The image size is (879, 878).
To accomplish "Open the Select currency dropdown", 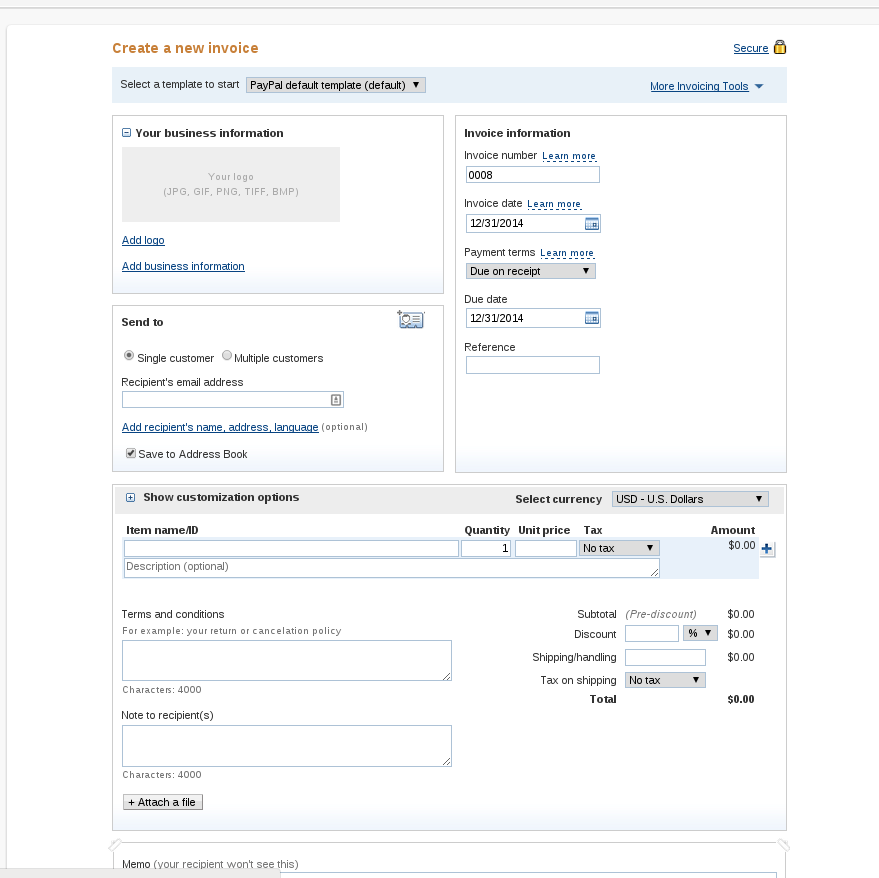I will coord(690,499).
